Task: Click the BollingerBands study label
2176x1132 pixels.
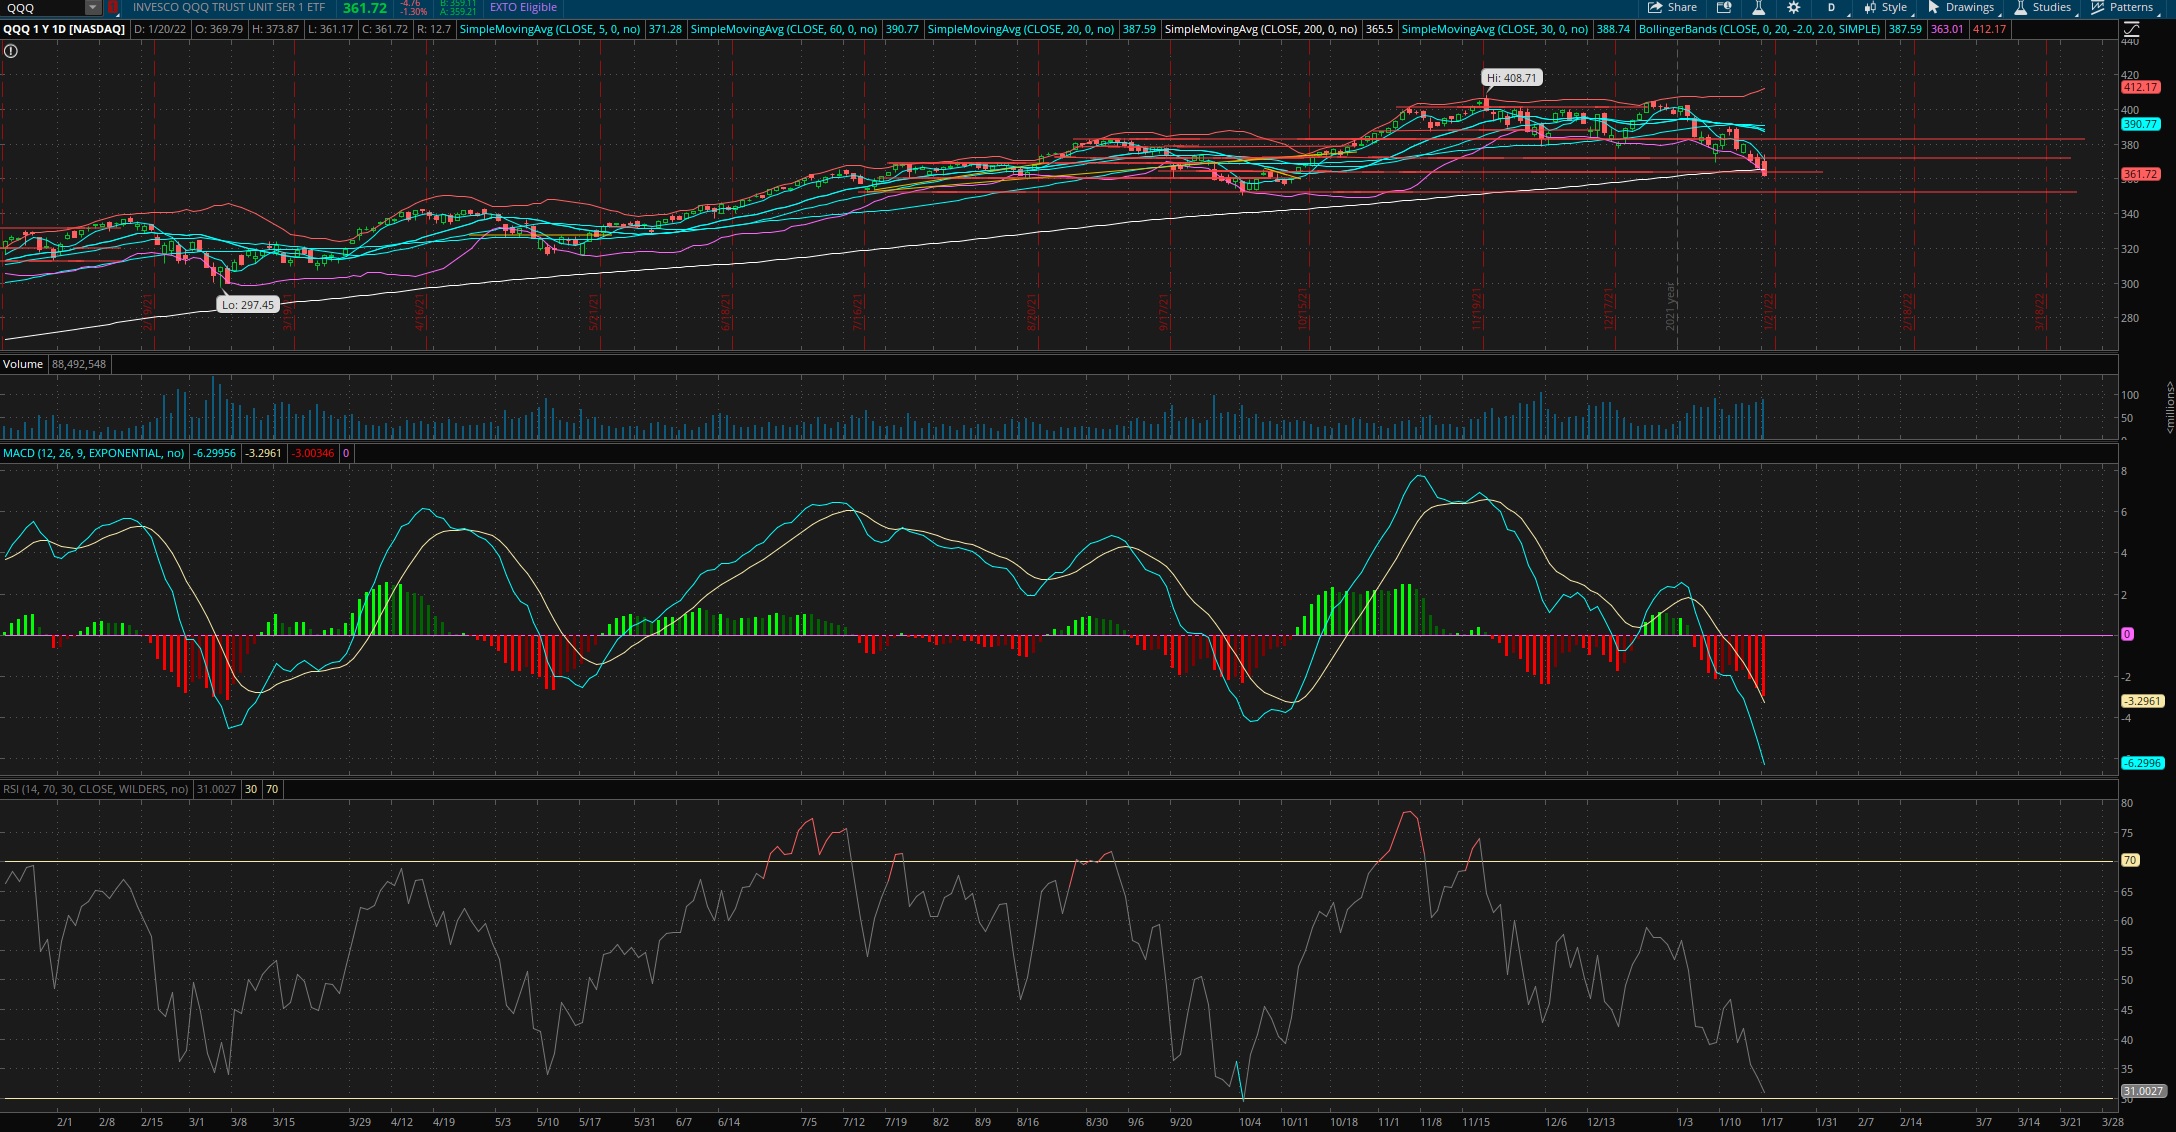Action: point(1759,29)
